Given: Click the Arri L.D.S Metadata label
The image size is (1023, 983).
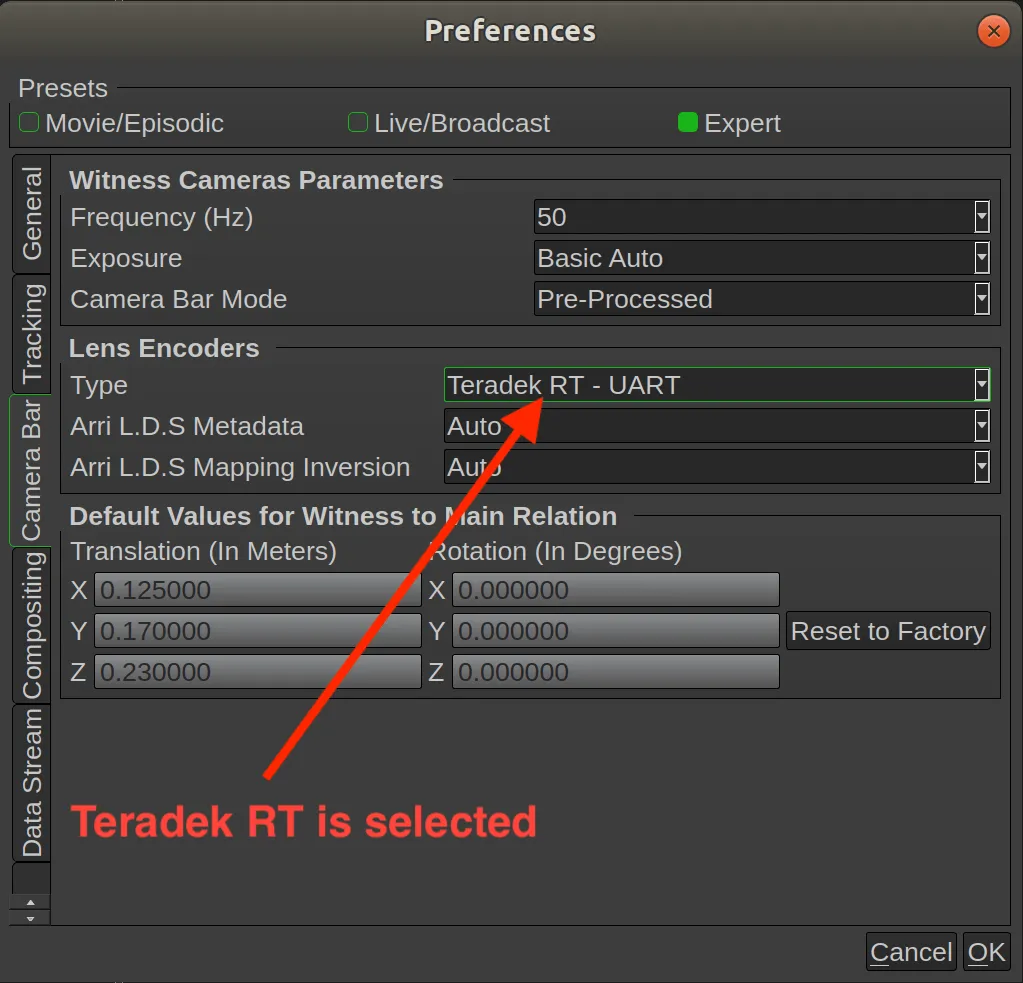Looking at the screenshot, I should click(x=187, y=427).
